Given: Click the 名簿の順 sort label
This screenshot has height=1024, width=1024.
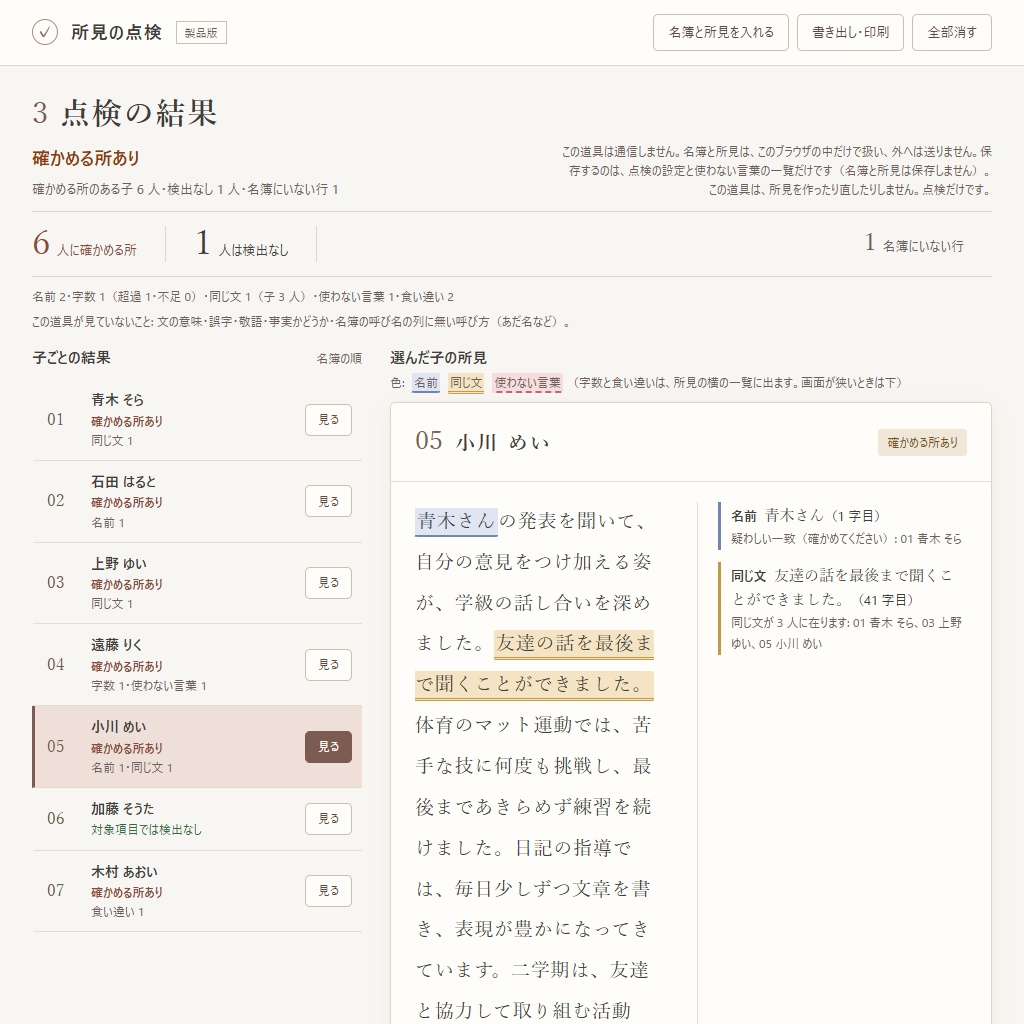Looking at the screenshot, I should click(339, 359).
